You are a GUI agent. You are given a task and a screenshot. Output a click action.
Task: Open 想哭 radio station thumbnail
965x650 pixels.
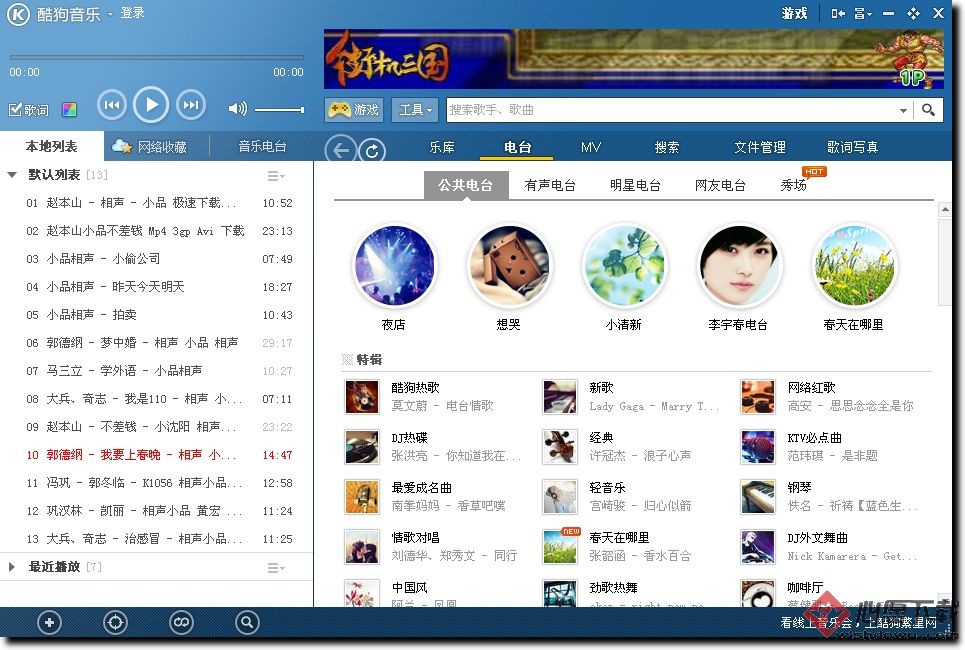(x=509, y=265)
